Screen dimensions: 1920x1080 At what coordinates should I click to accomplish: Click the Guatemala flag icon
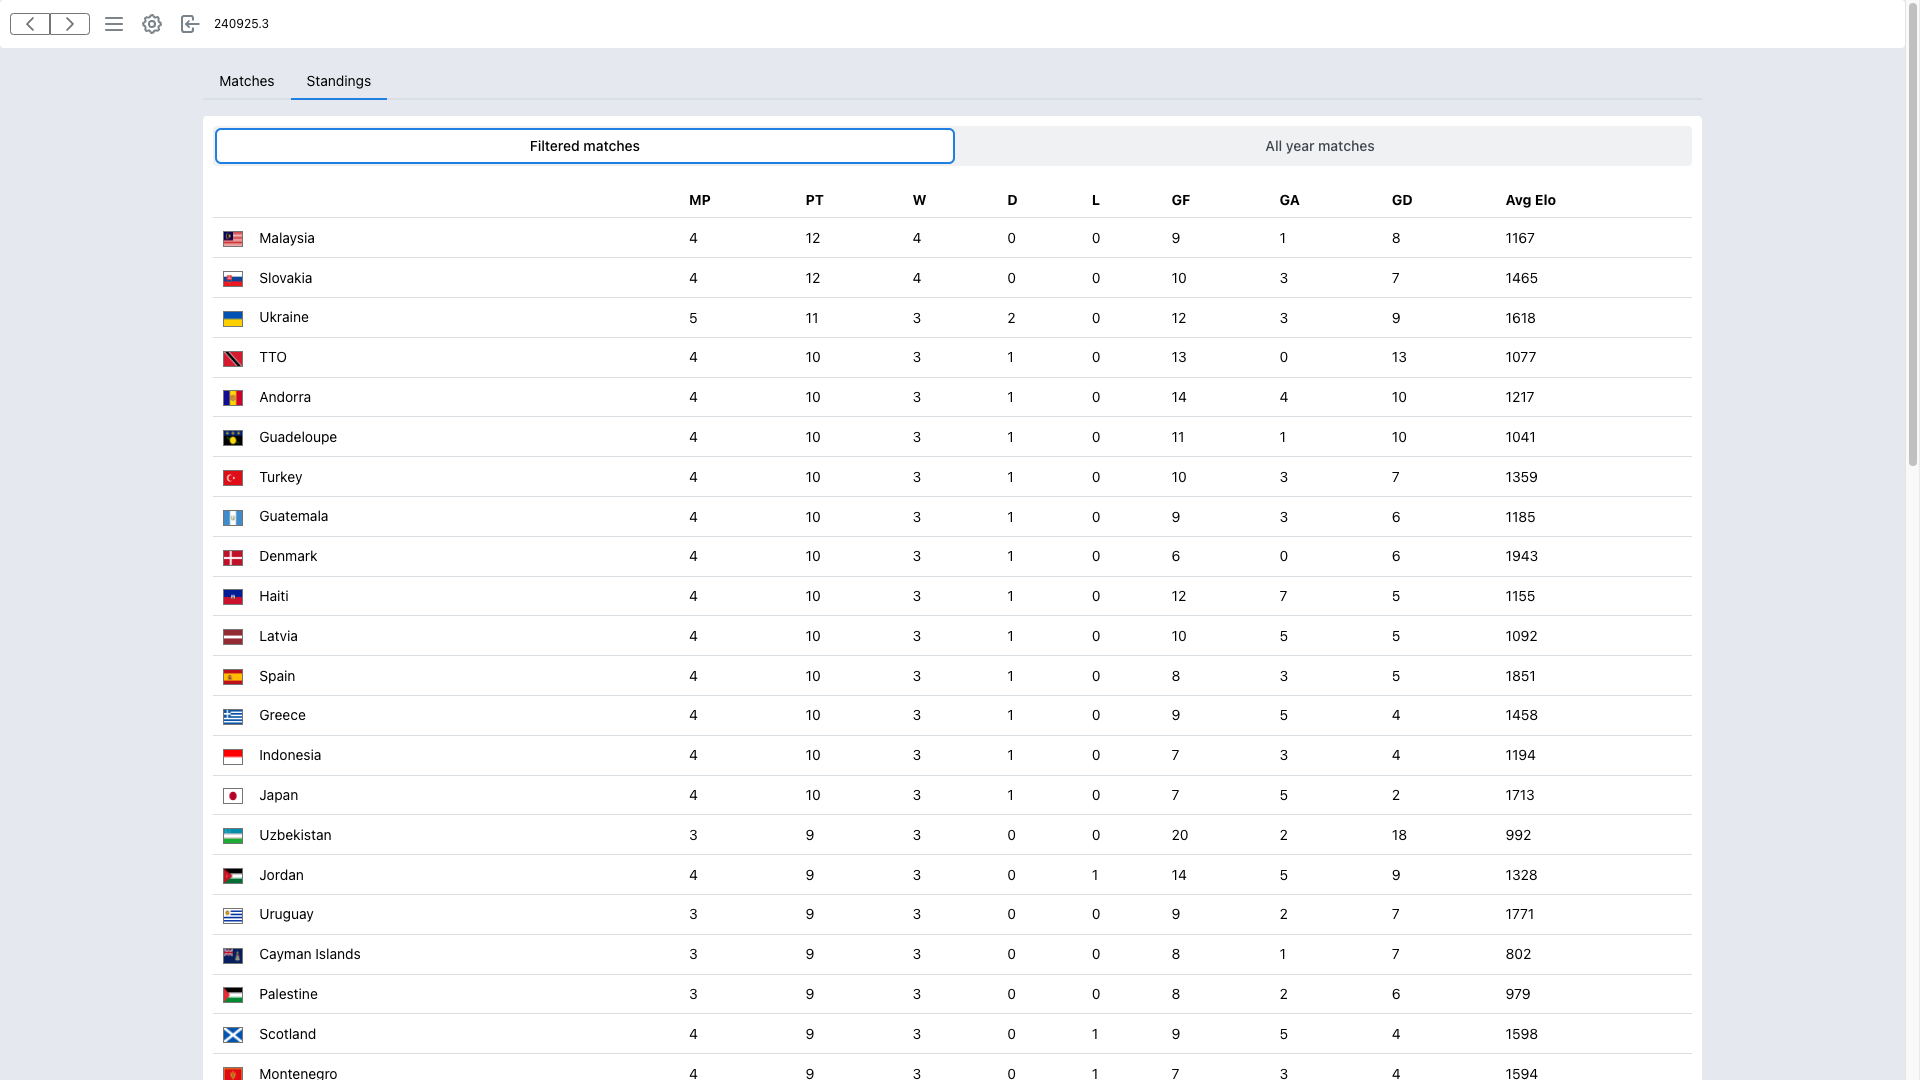click(233, 518)
